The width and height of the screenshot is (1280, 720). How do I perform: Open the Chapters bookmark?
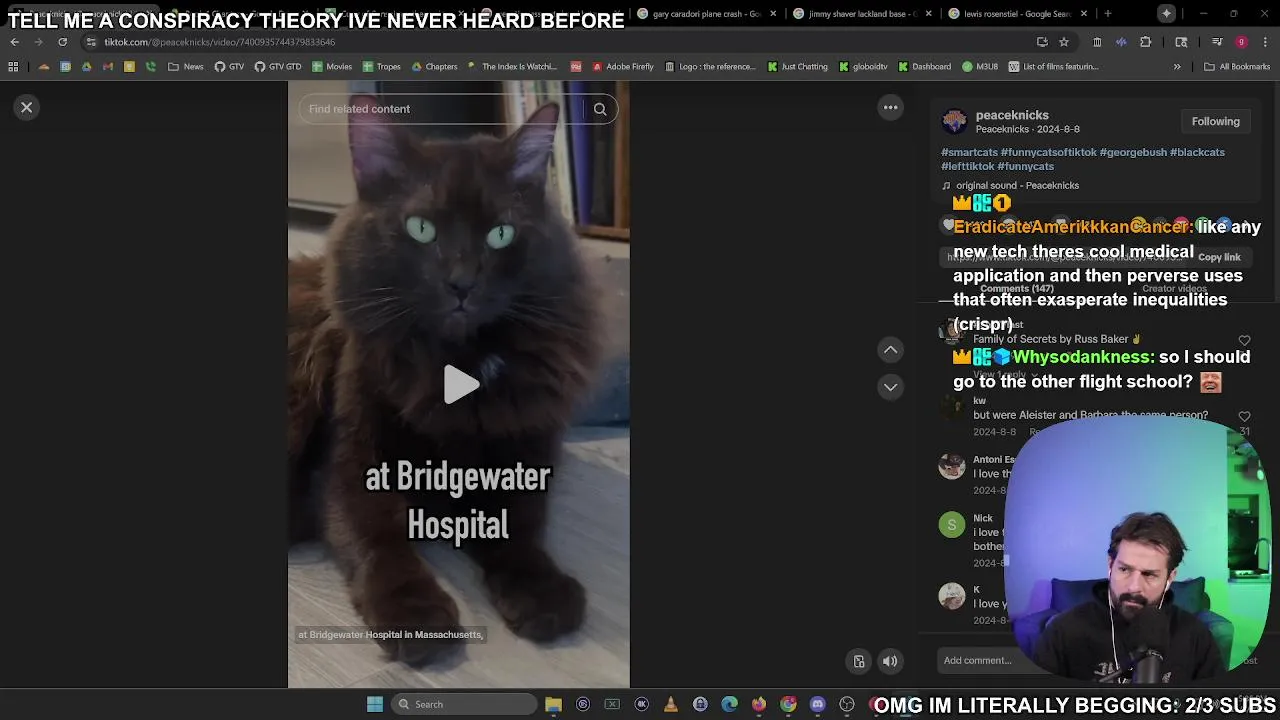(x=434, y=67)
